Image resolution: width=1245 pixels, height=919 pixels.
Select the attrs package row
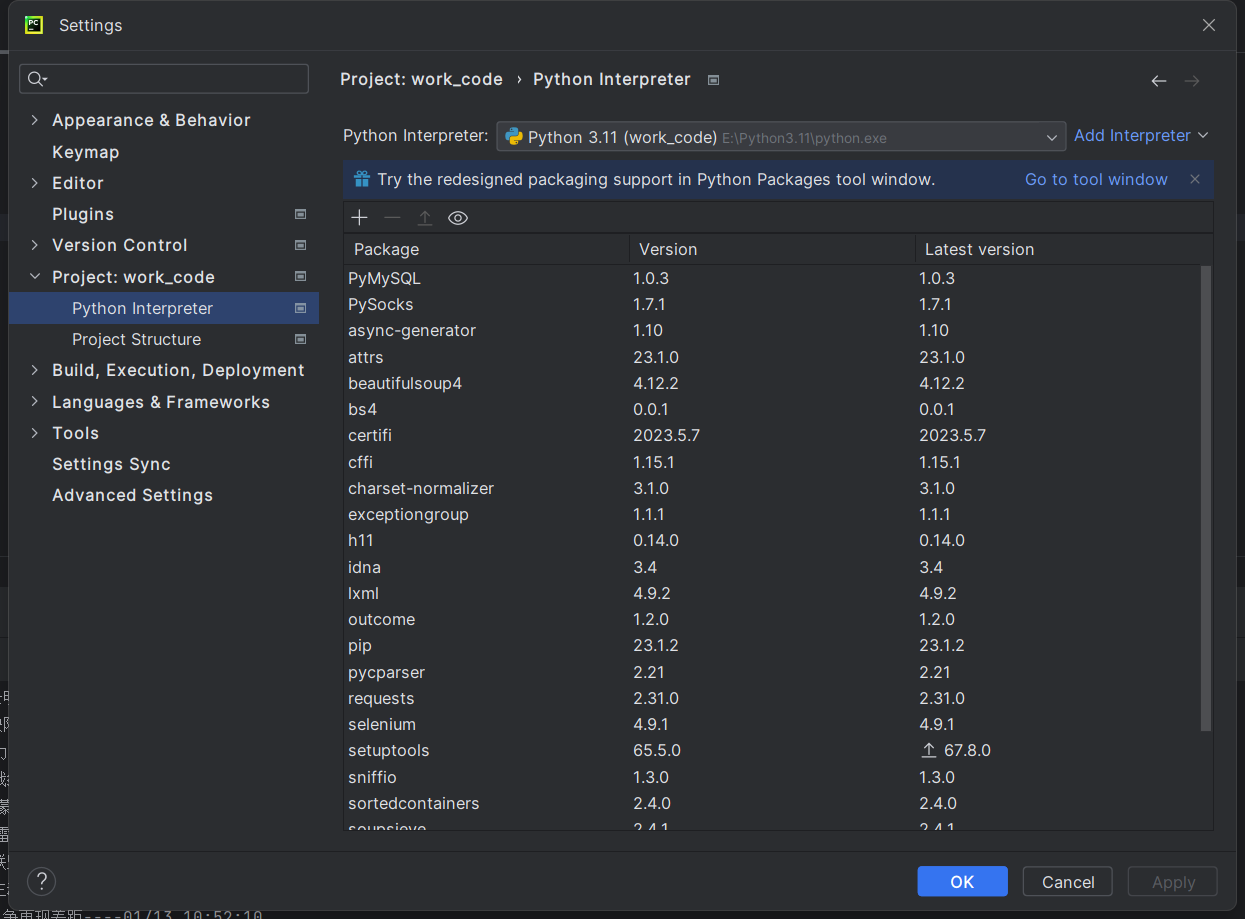point(772,357)
